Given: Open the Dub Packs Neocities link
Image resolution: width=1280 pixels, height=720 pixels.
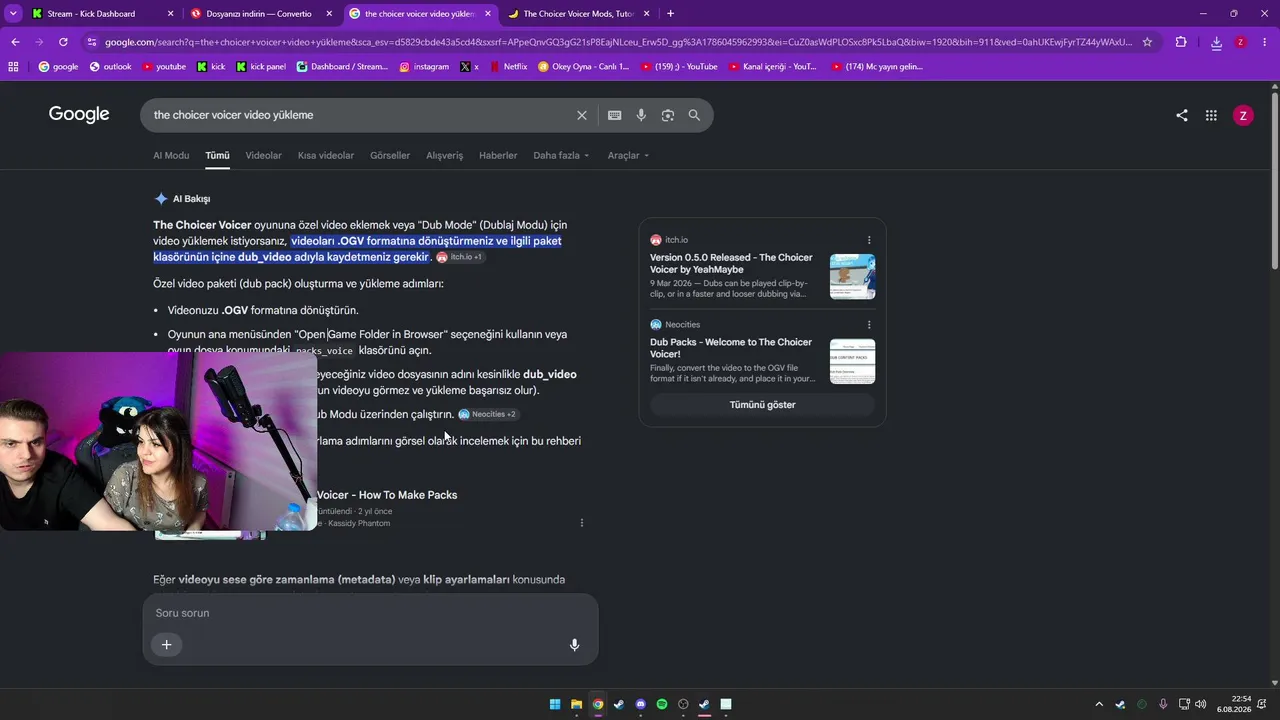Looking at the screenshot, I should [731, 348].
